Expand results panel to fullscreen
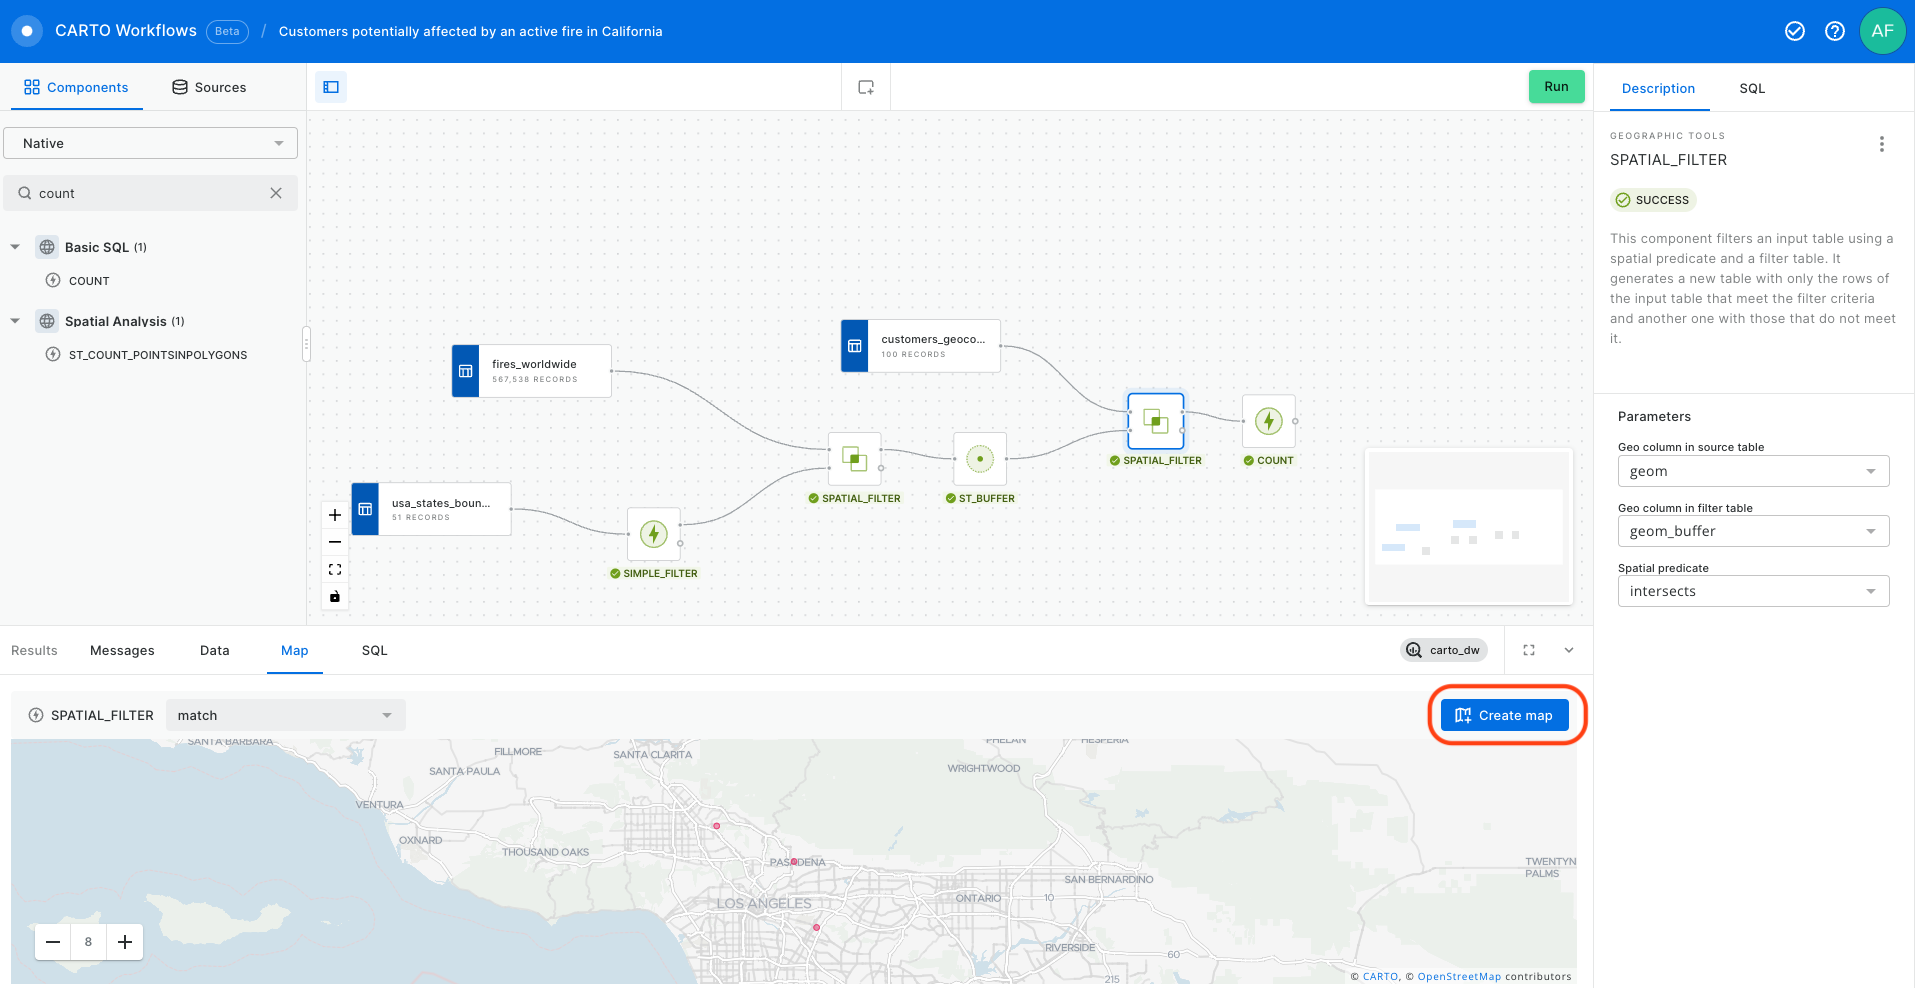 [x=1528, y=650]
